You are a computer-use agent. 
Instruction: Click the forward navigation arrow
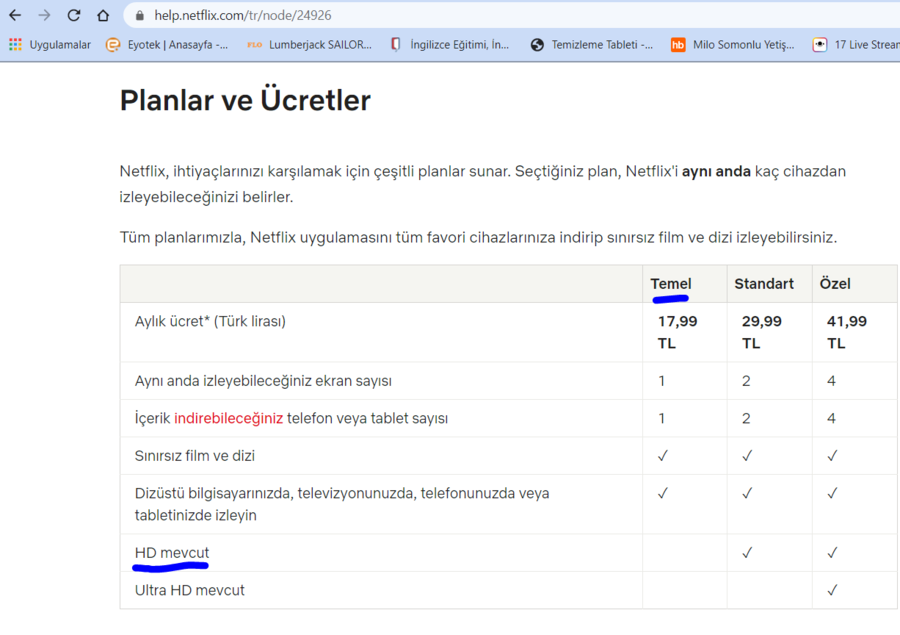tap(44, 15)
